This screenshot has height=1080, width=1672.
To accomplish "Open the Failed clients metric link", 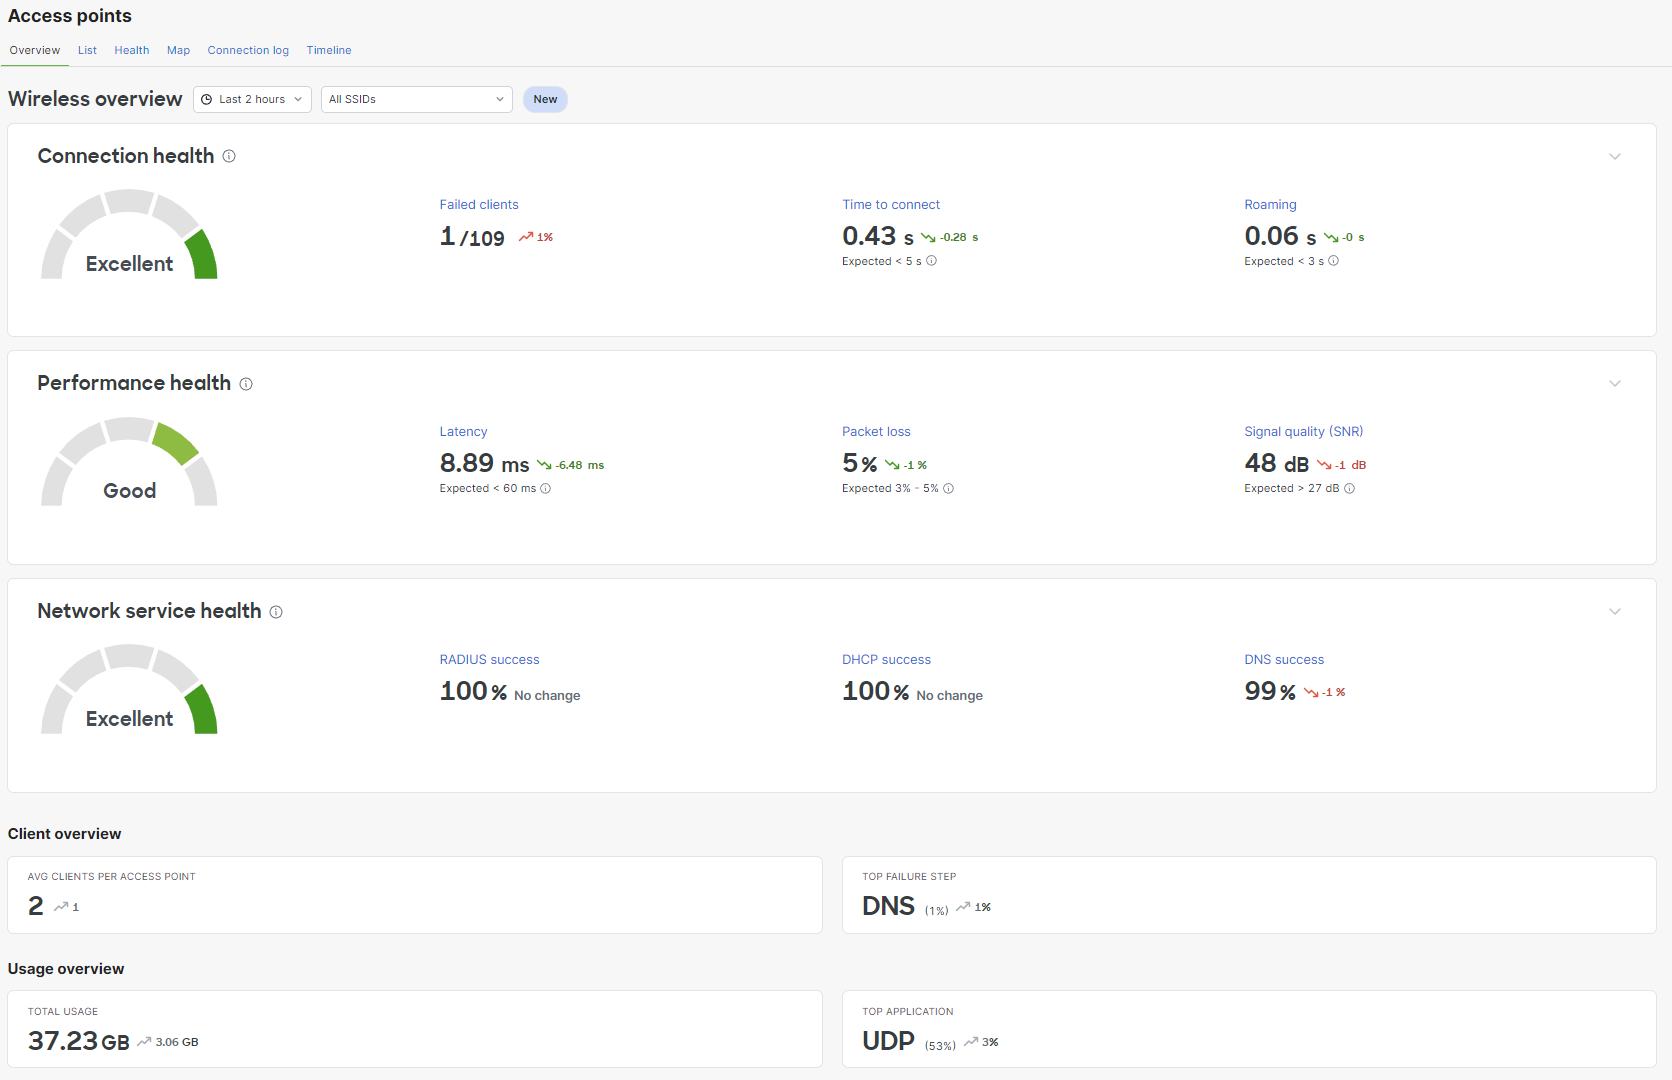I will [x=479, y=204].
